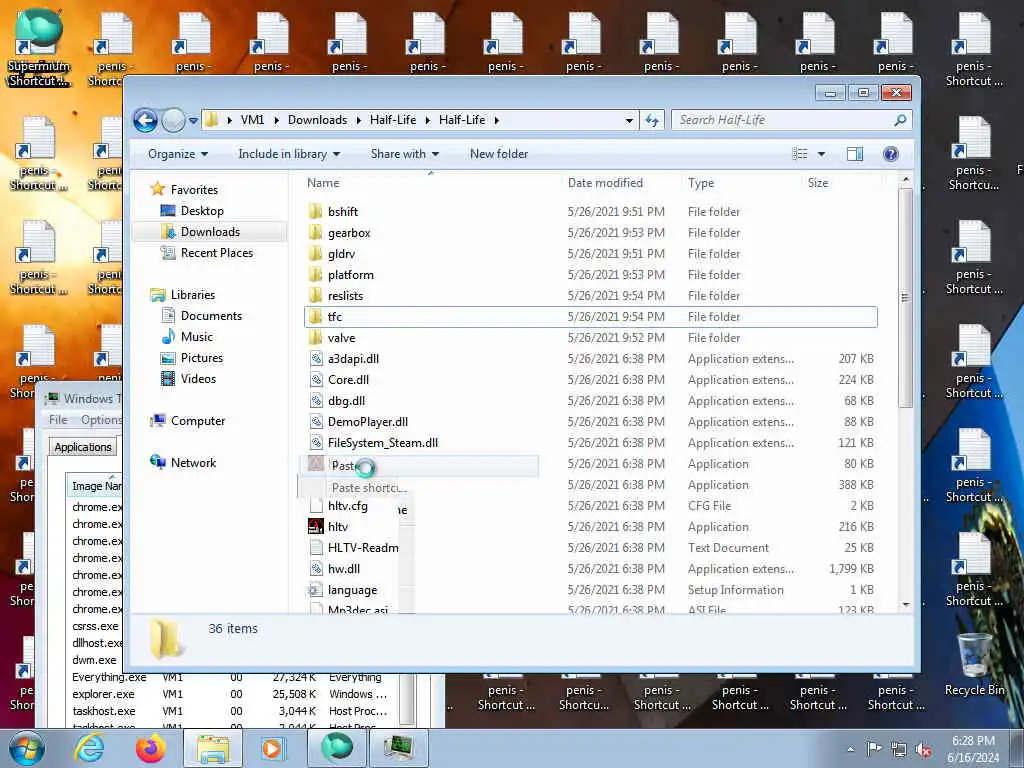
Task: Open Explorer help icon
Action: 890,154
